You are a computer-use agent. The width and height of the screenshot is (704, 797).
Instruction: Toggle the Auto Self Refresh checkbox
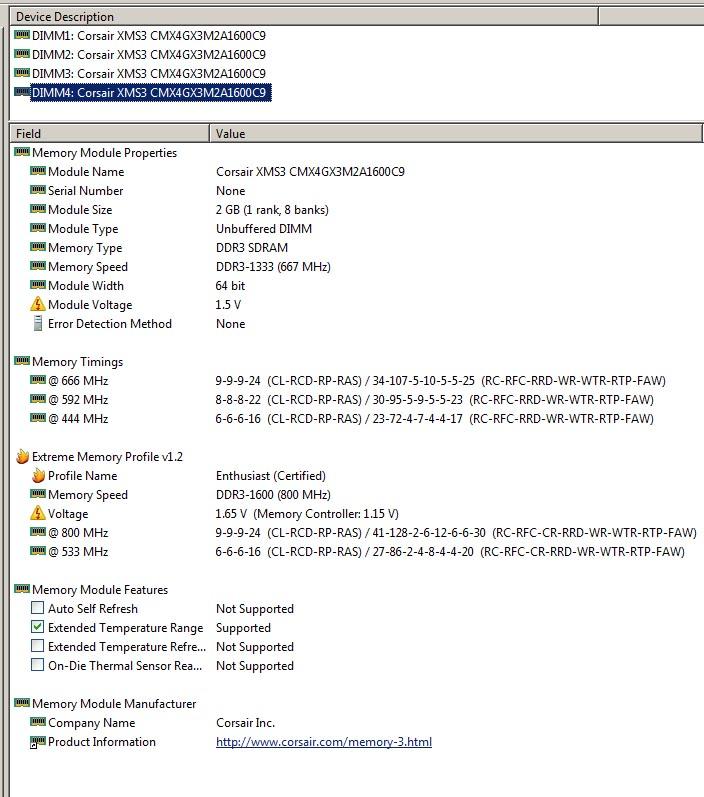37,608
